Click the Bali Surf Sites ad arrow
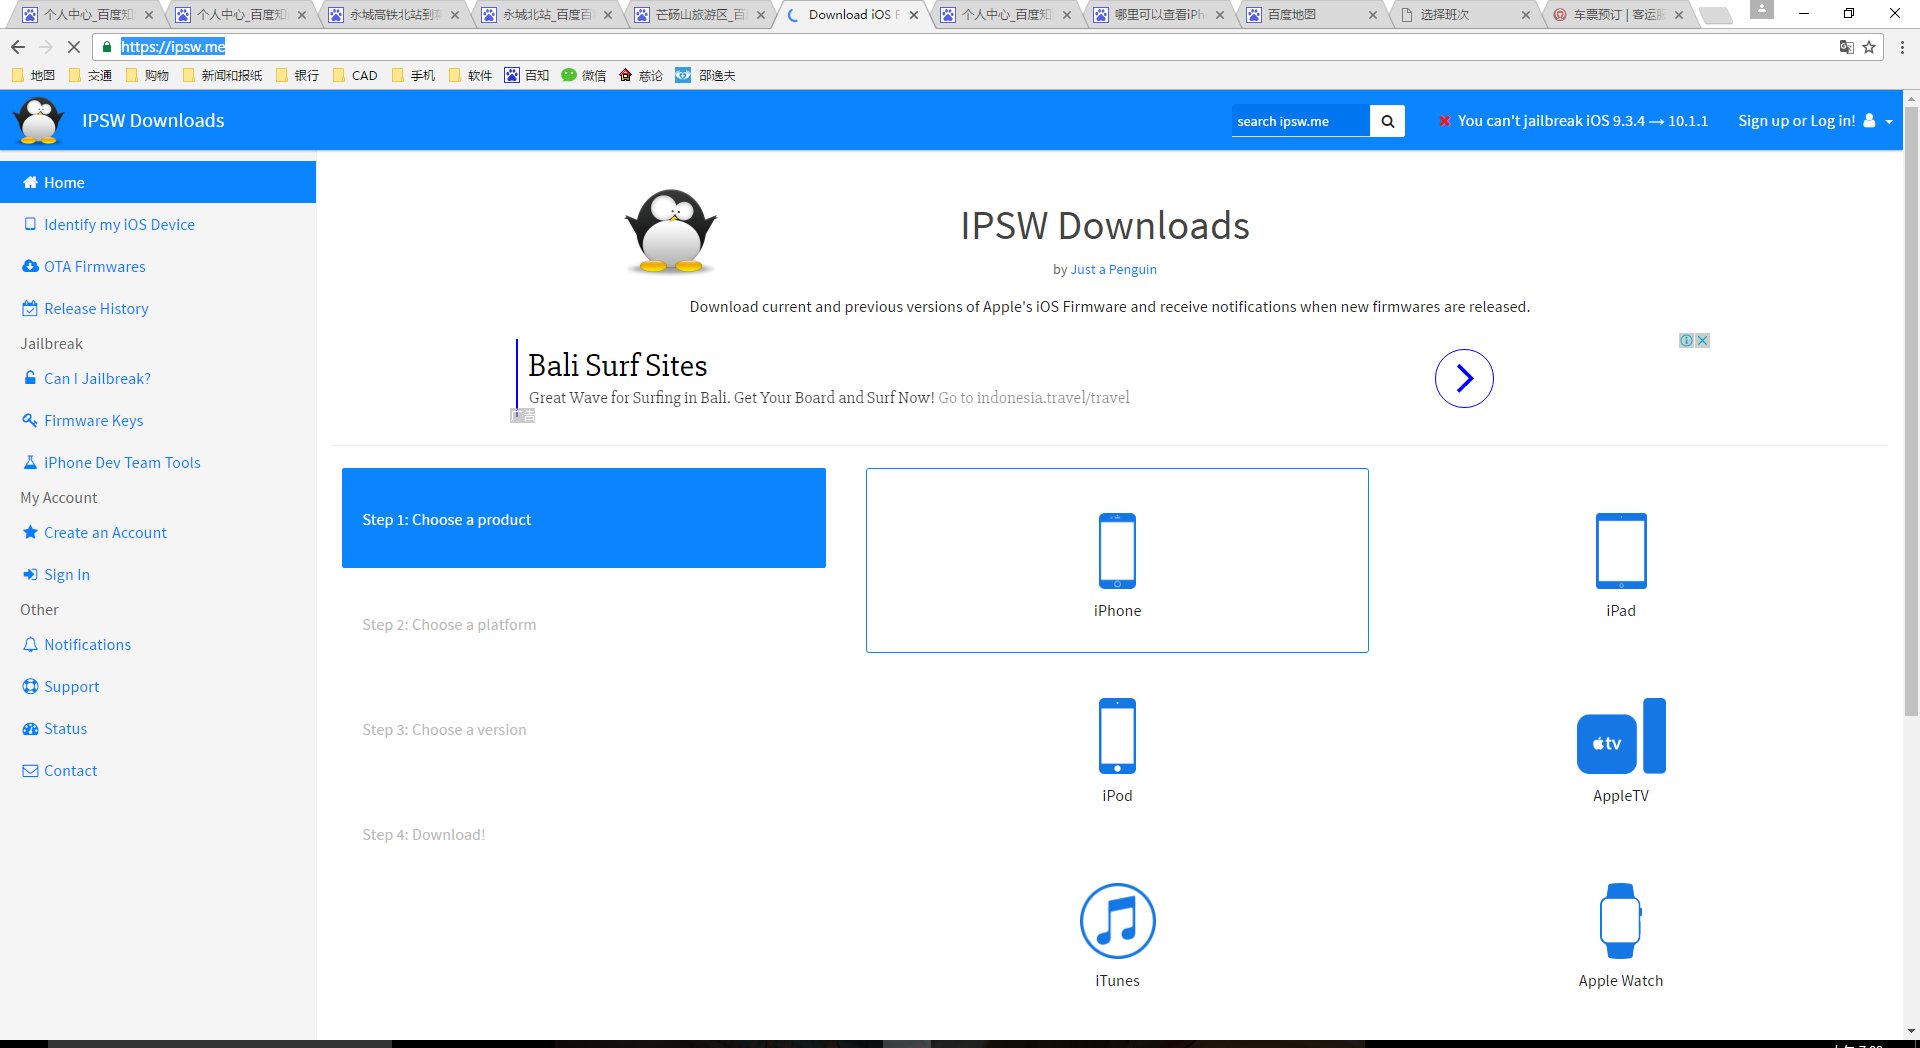Viewport: 1920px width, 1048px height. coord(1463,378)
